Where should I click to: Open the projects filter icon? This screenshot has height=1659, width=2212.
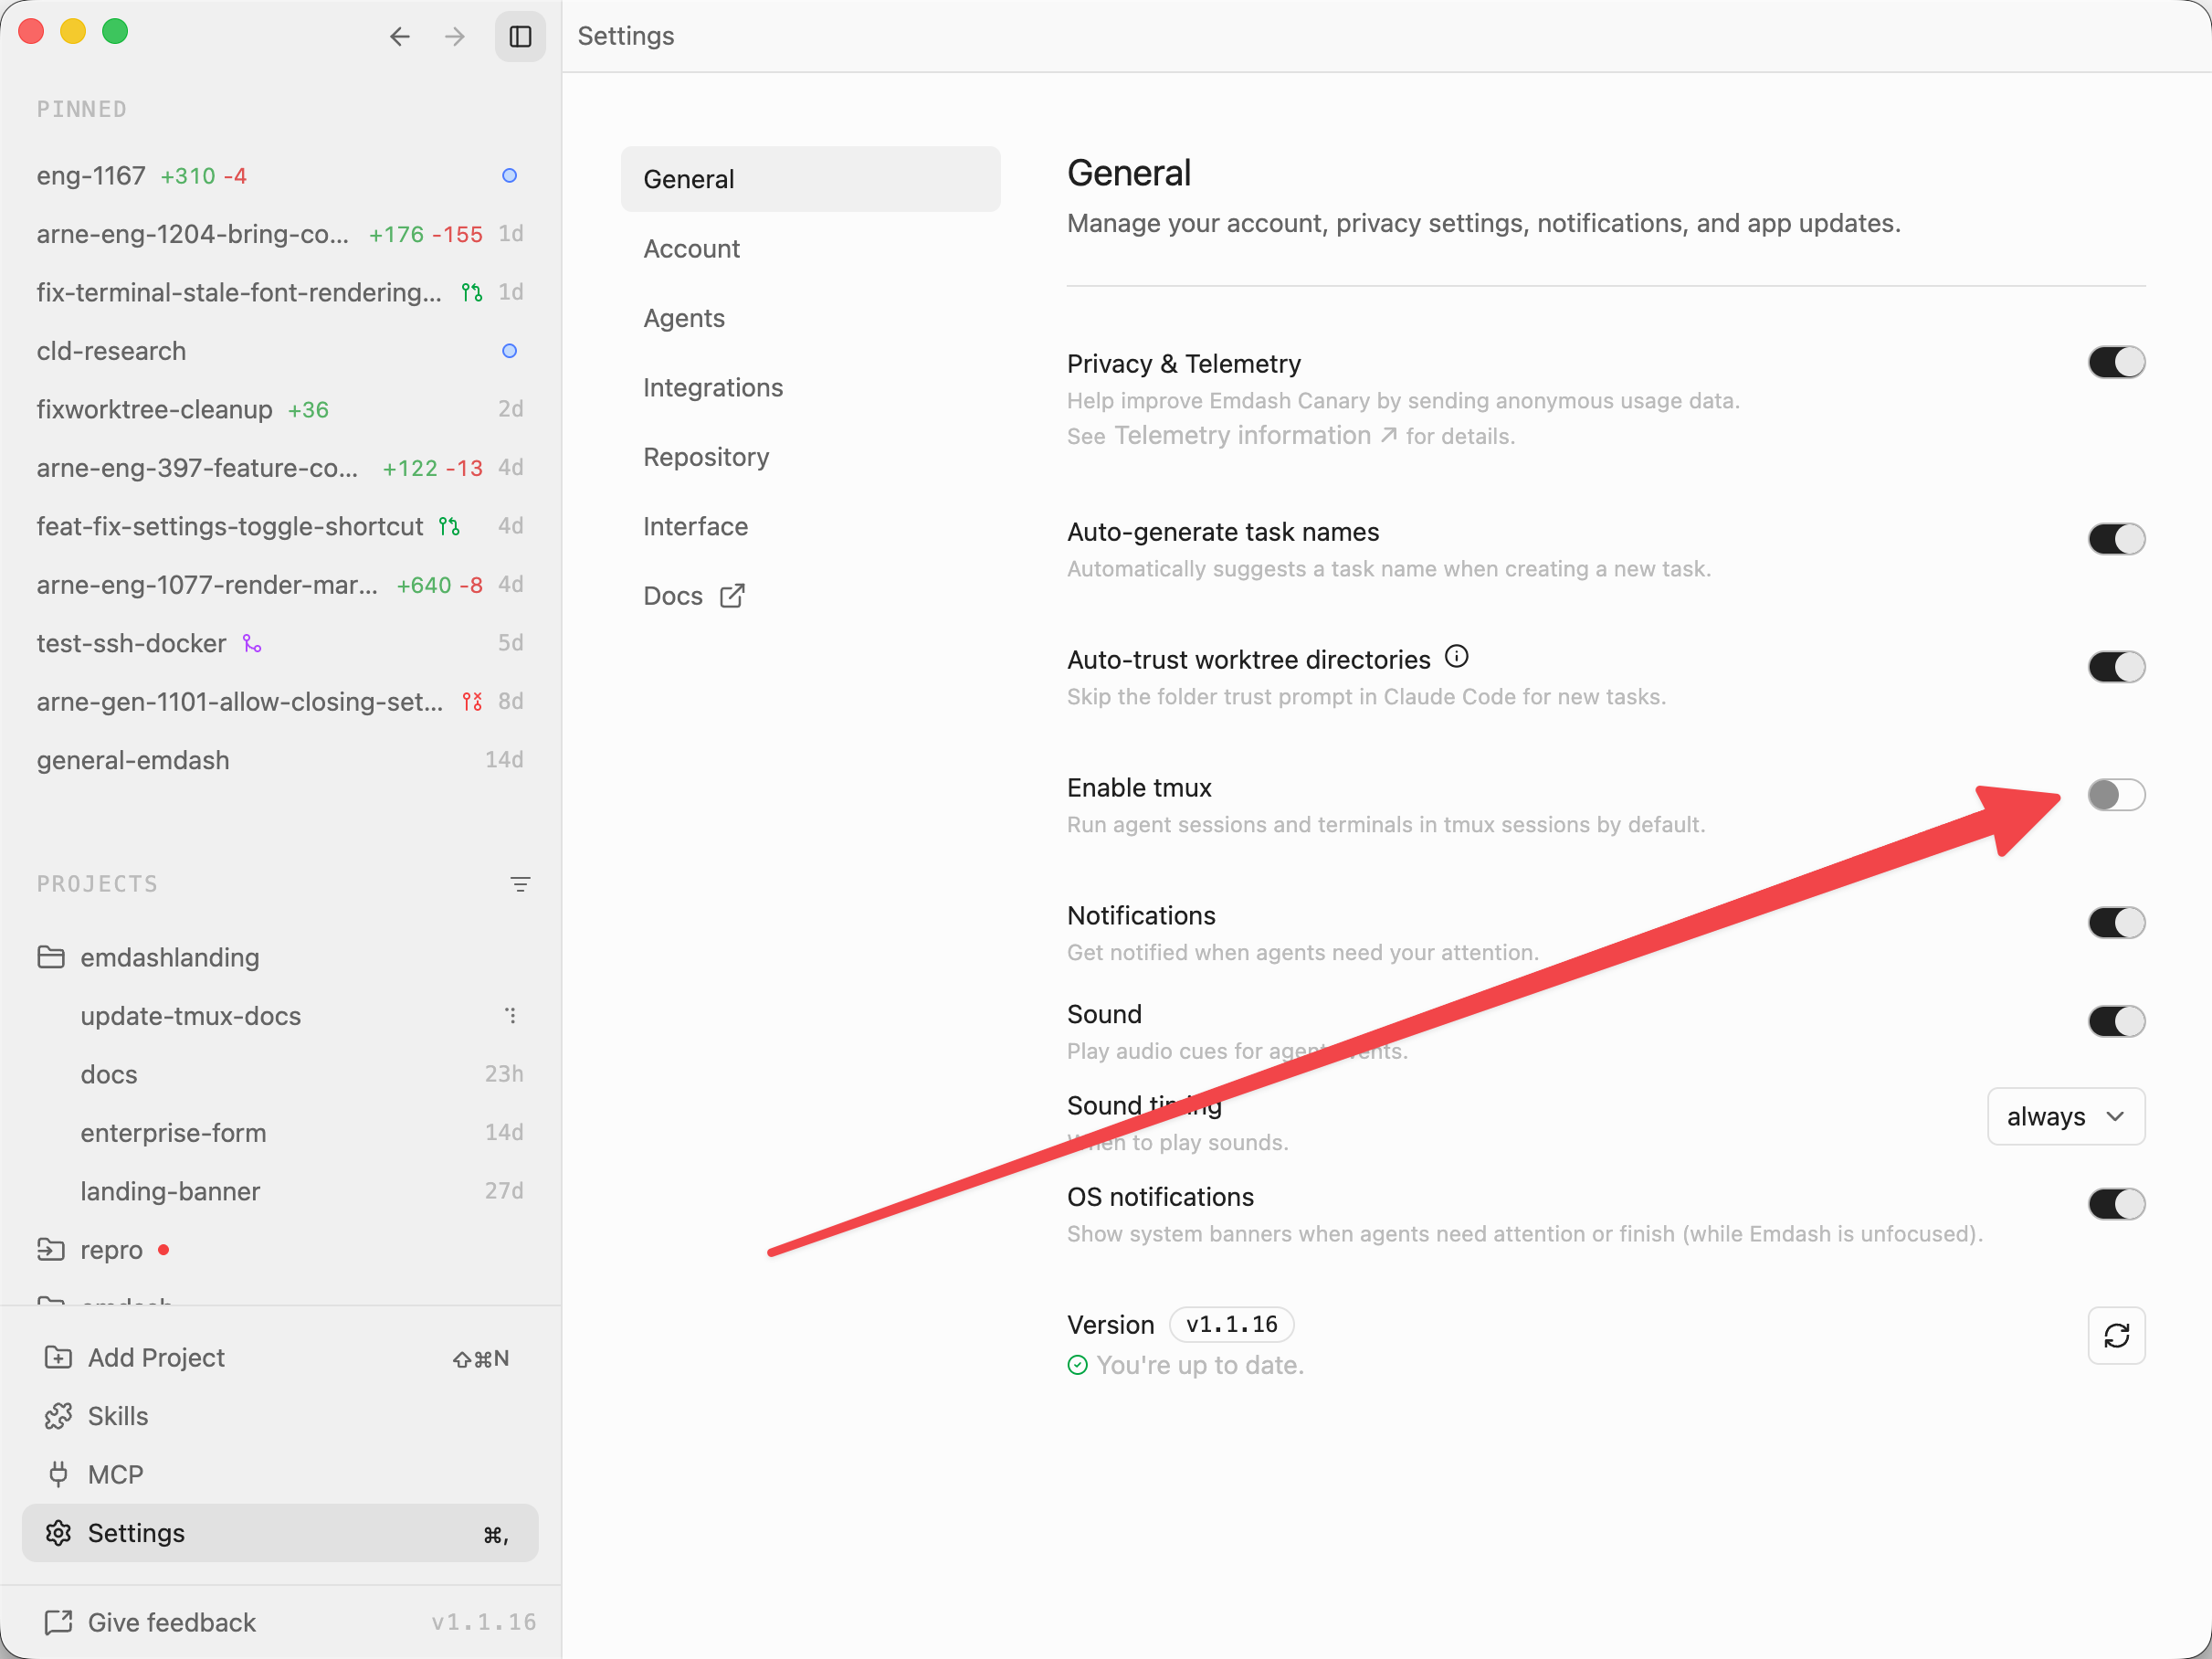click(x=520, y=884)
